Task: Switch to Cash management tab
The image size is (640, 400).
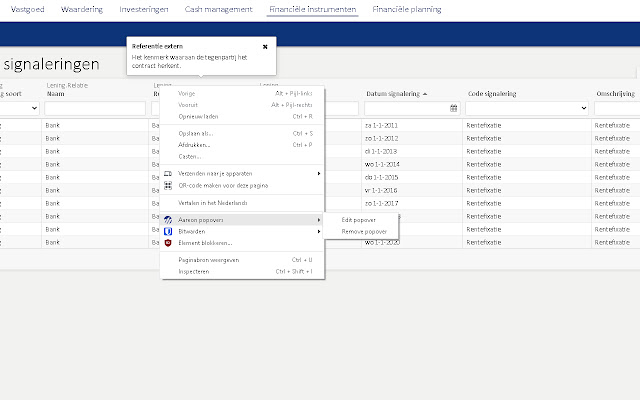Action: [x=219, y=9]
